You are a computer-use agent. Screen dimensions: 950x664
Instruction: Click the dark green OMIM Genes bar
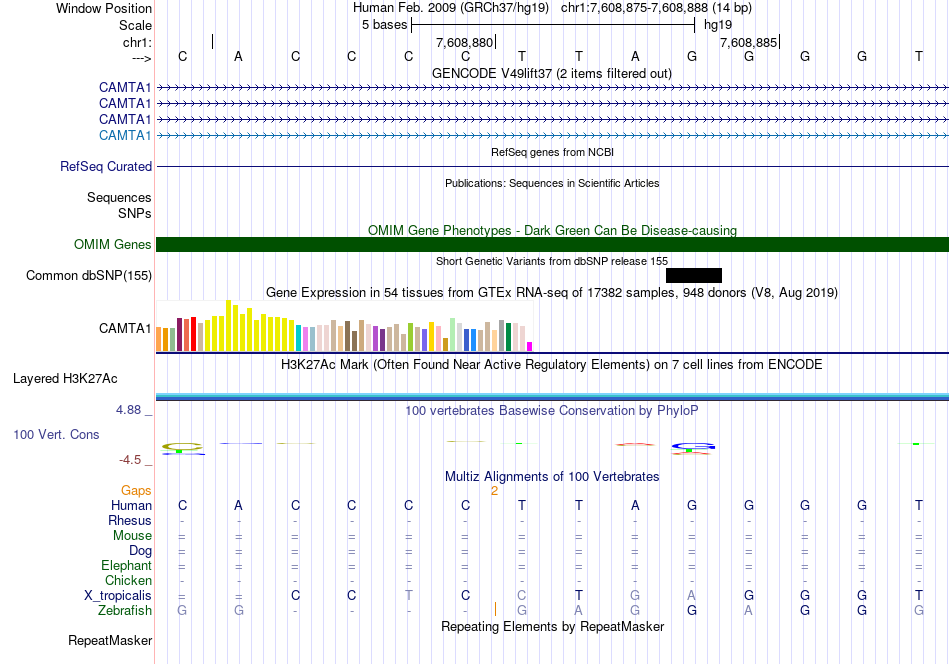(x=553, y=244)
